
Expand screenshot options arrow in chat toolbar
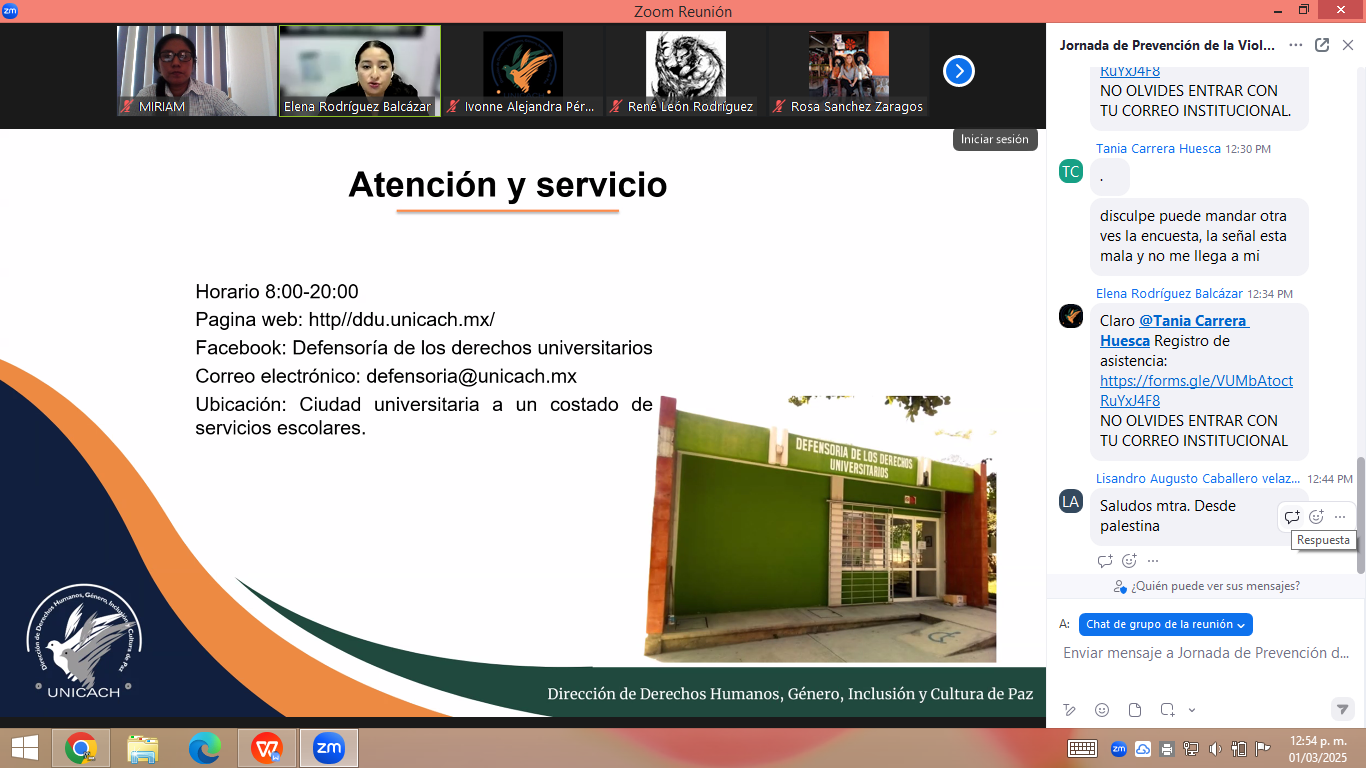point(1192,710)
